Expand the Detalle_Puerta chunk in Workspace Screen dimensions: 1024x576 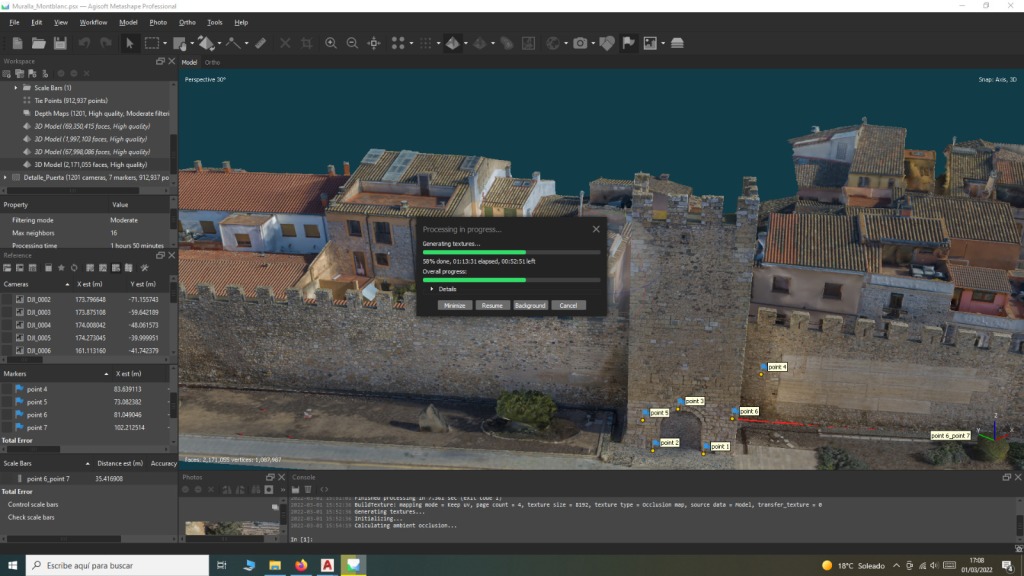[x=6, y=177]
